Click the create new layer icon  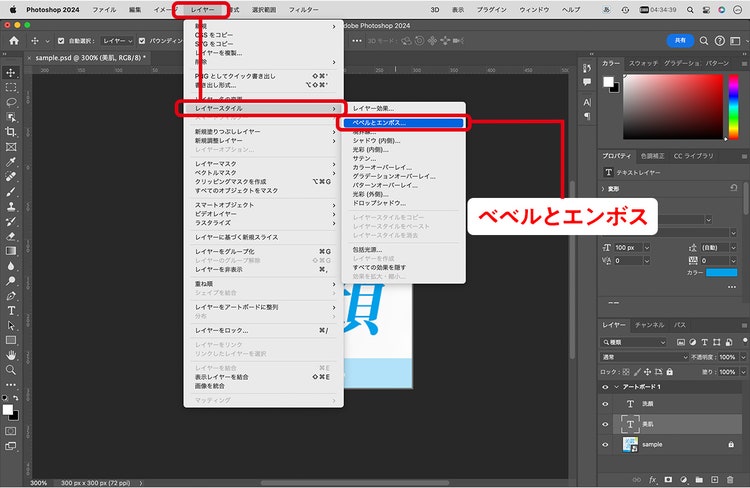coord(715,479)
